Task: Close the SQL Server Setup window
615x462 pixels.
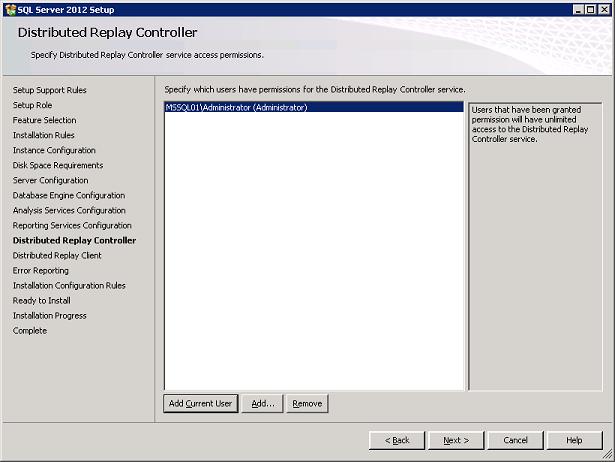Action: 604,10
